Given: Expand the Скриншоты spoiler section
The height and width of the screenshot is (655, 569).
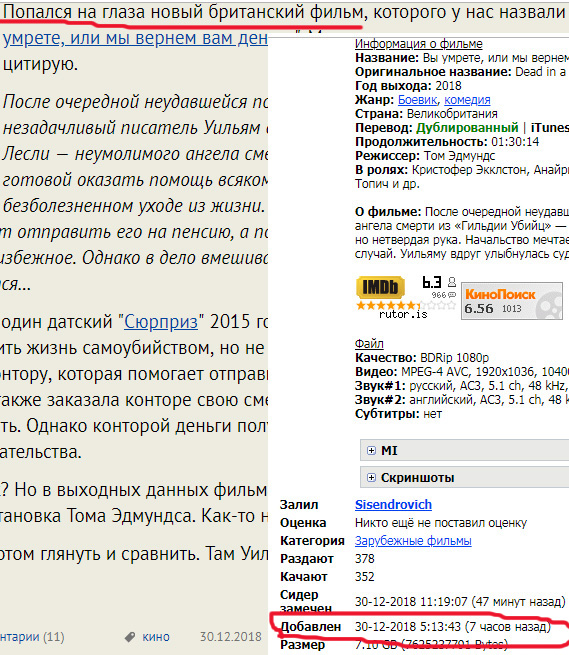Looking at the screenshot, I should coord(465,477).
